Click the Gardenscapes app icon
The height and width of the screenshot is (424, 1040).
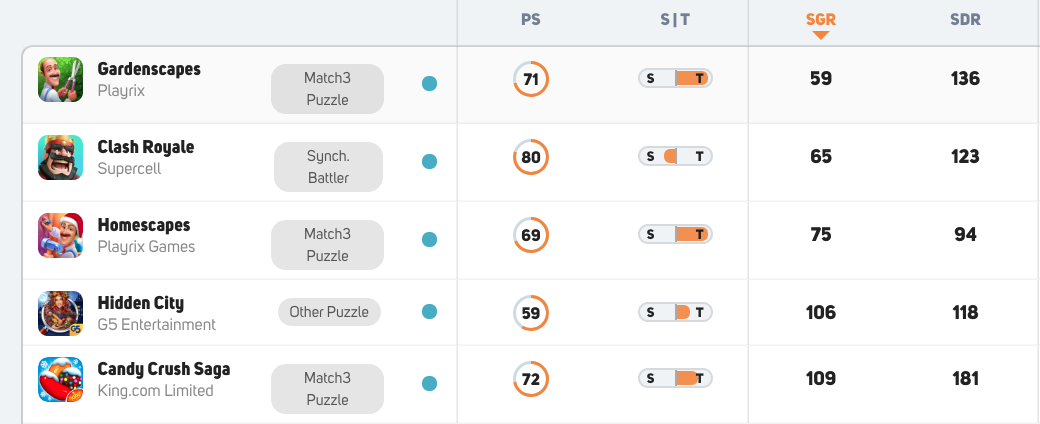tap(60, 79)
